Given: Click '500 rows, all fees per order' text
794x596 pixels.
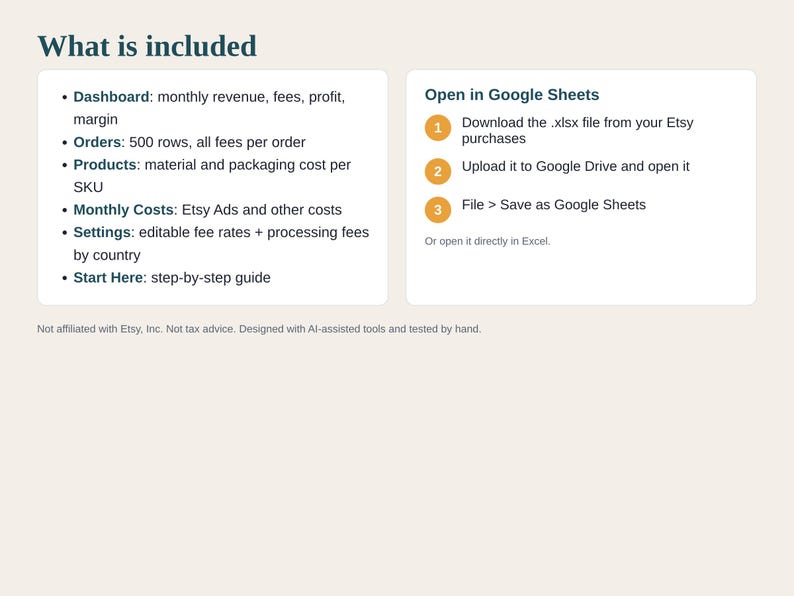Looking at the screenshot, I should 217,142.
